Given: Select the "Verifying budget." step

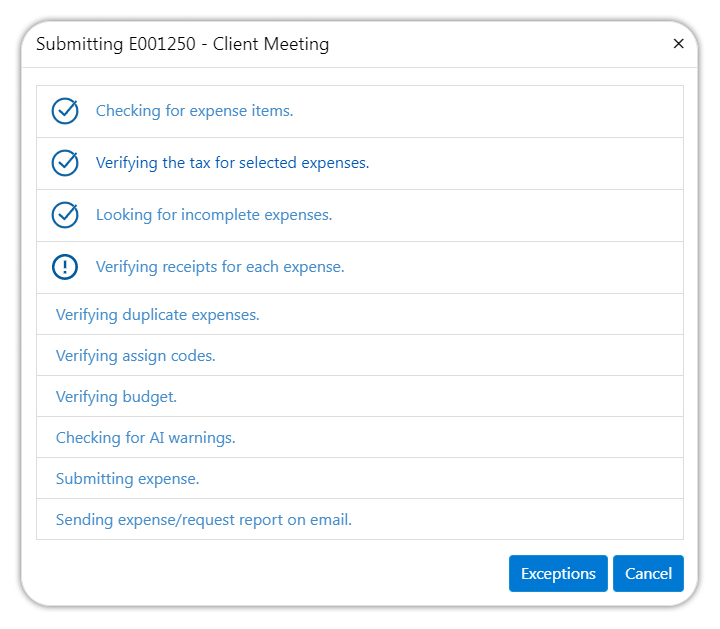Looking at the screenshot, I should pos(116,397).
